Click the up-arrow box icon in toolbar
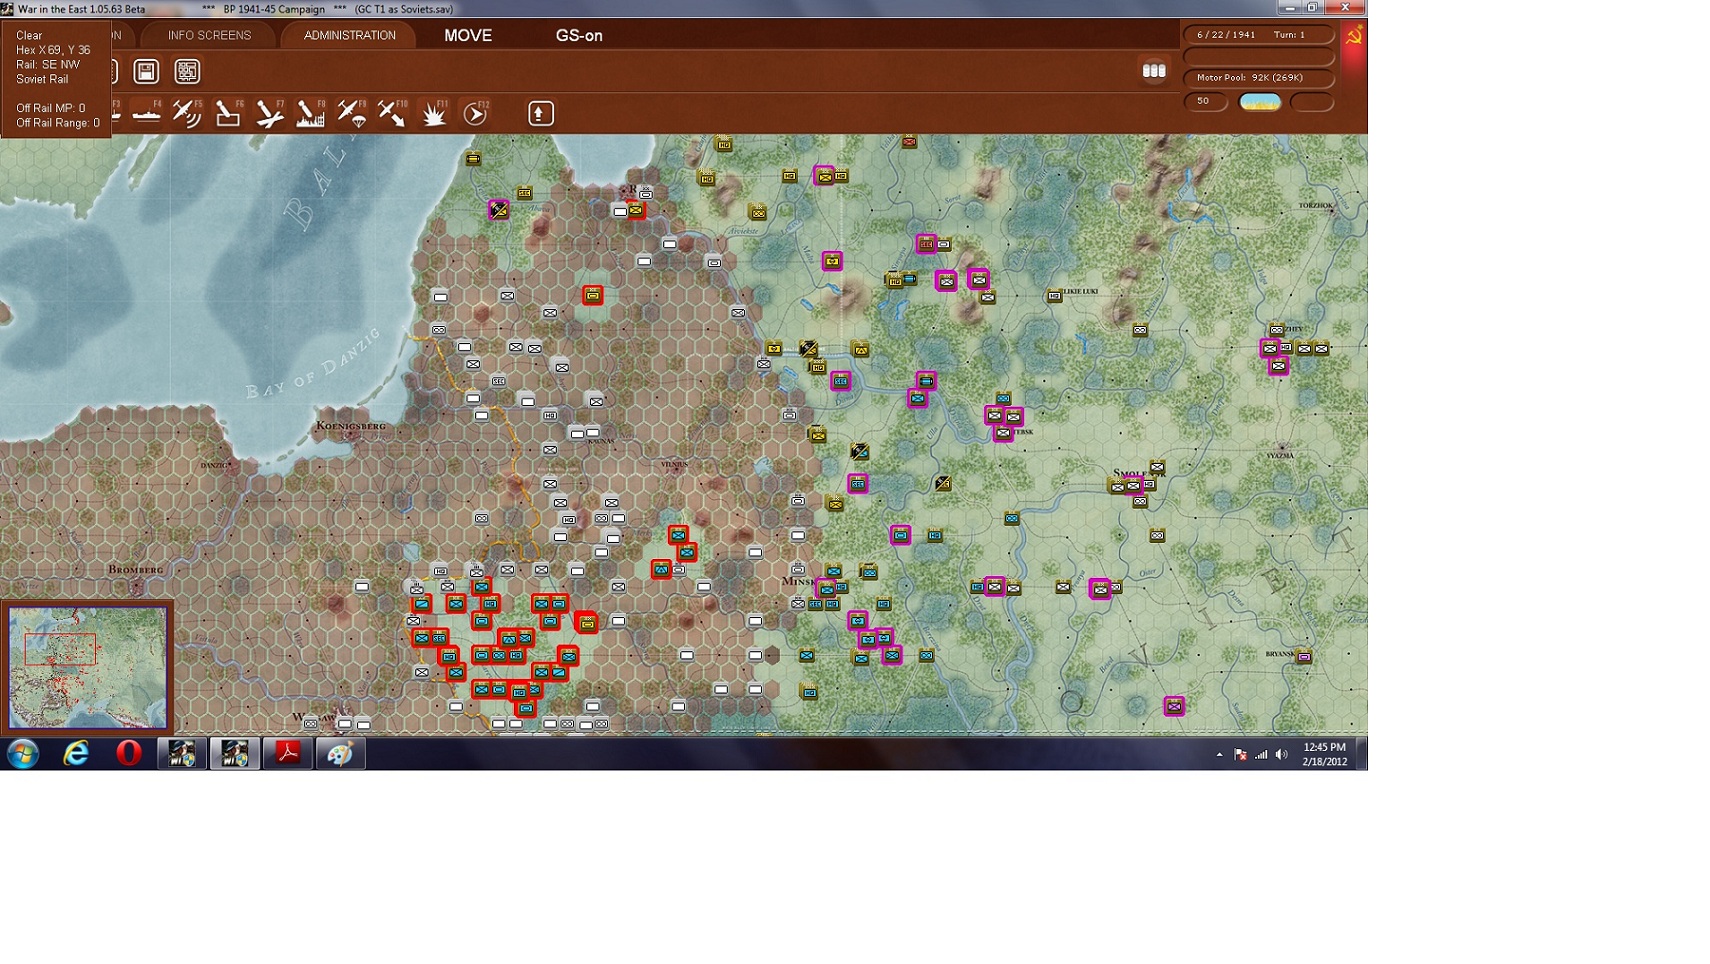 (x=541, y=113)
